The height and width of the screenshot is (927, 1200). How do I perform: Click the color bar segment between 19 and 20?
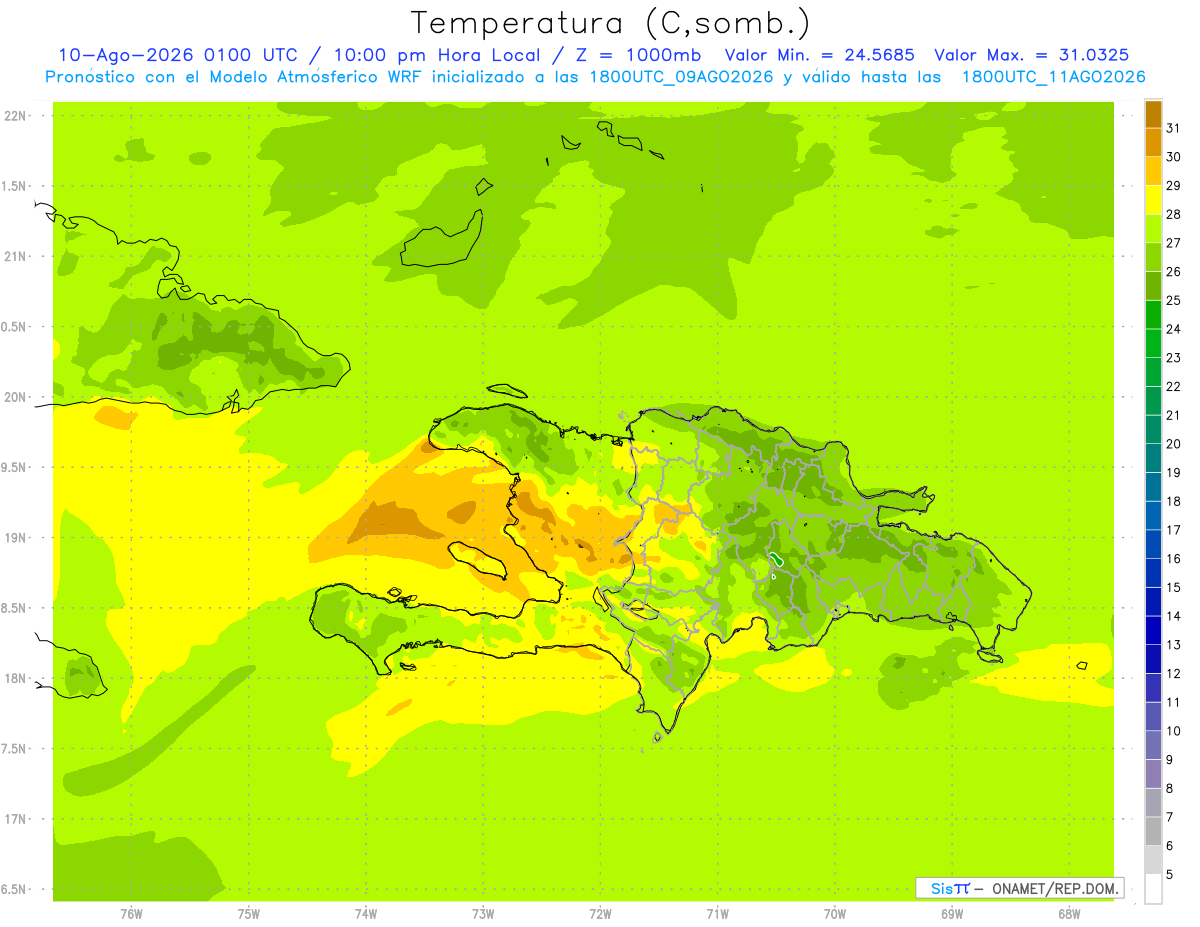(x=1153, y=459)
